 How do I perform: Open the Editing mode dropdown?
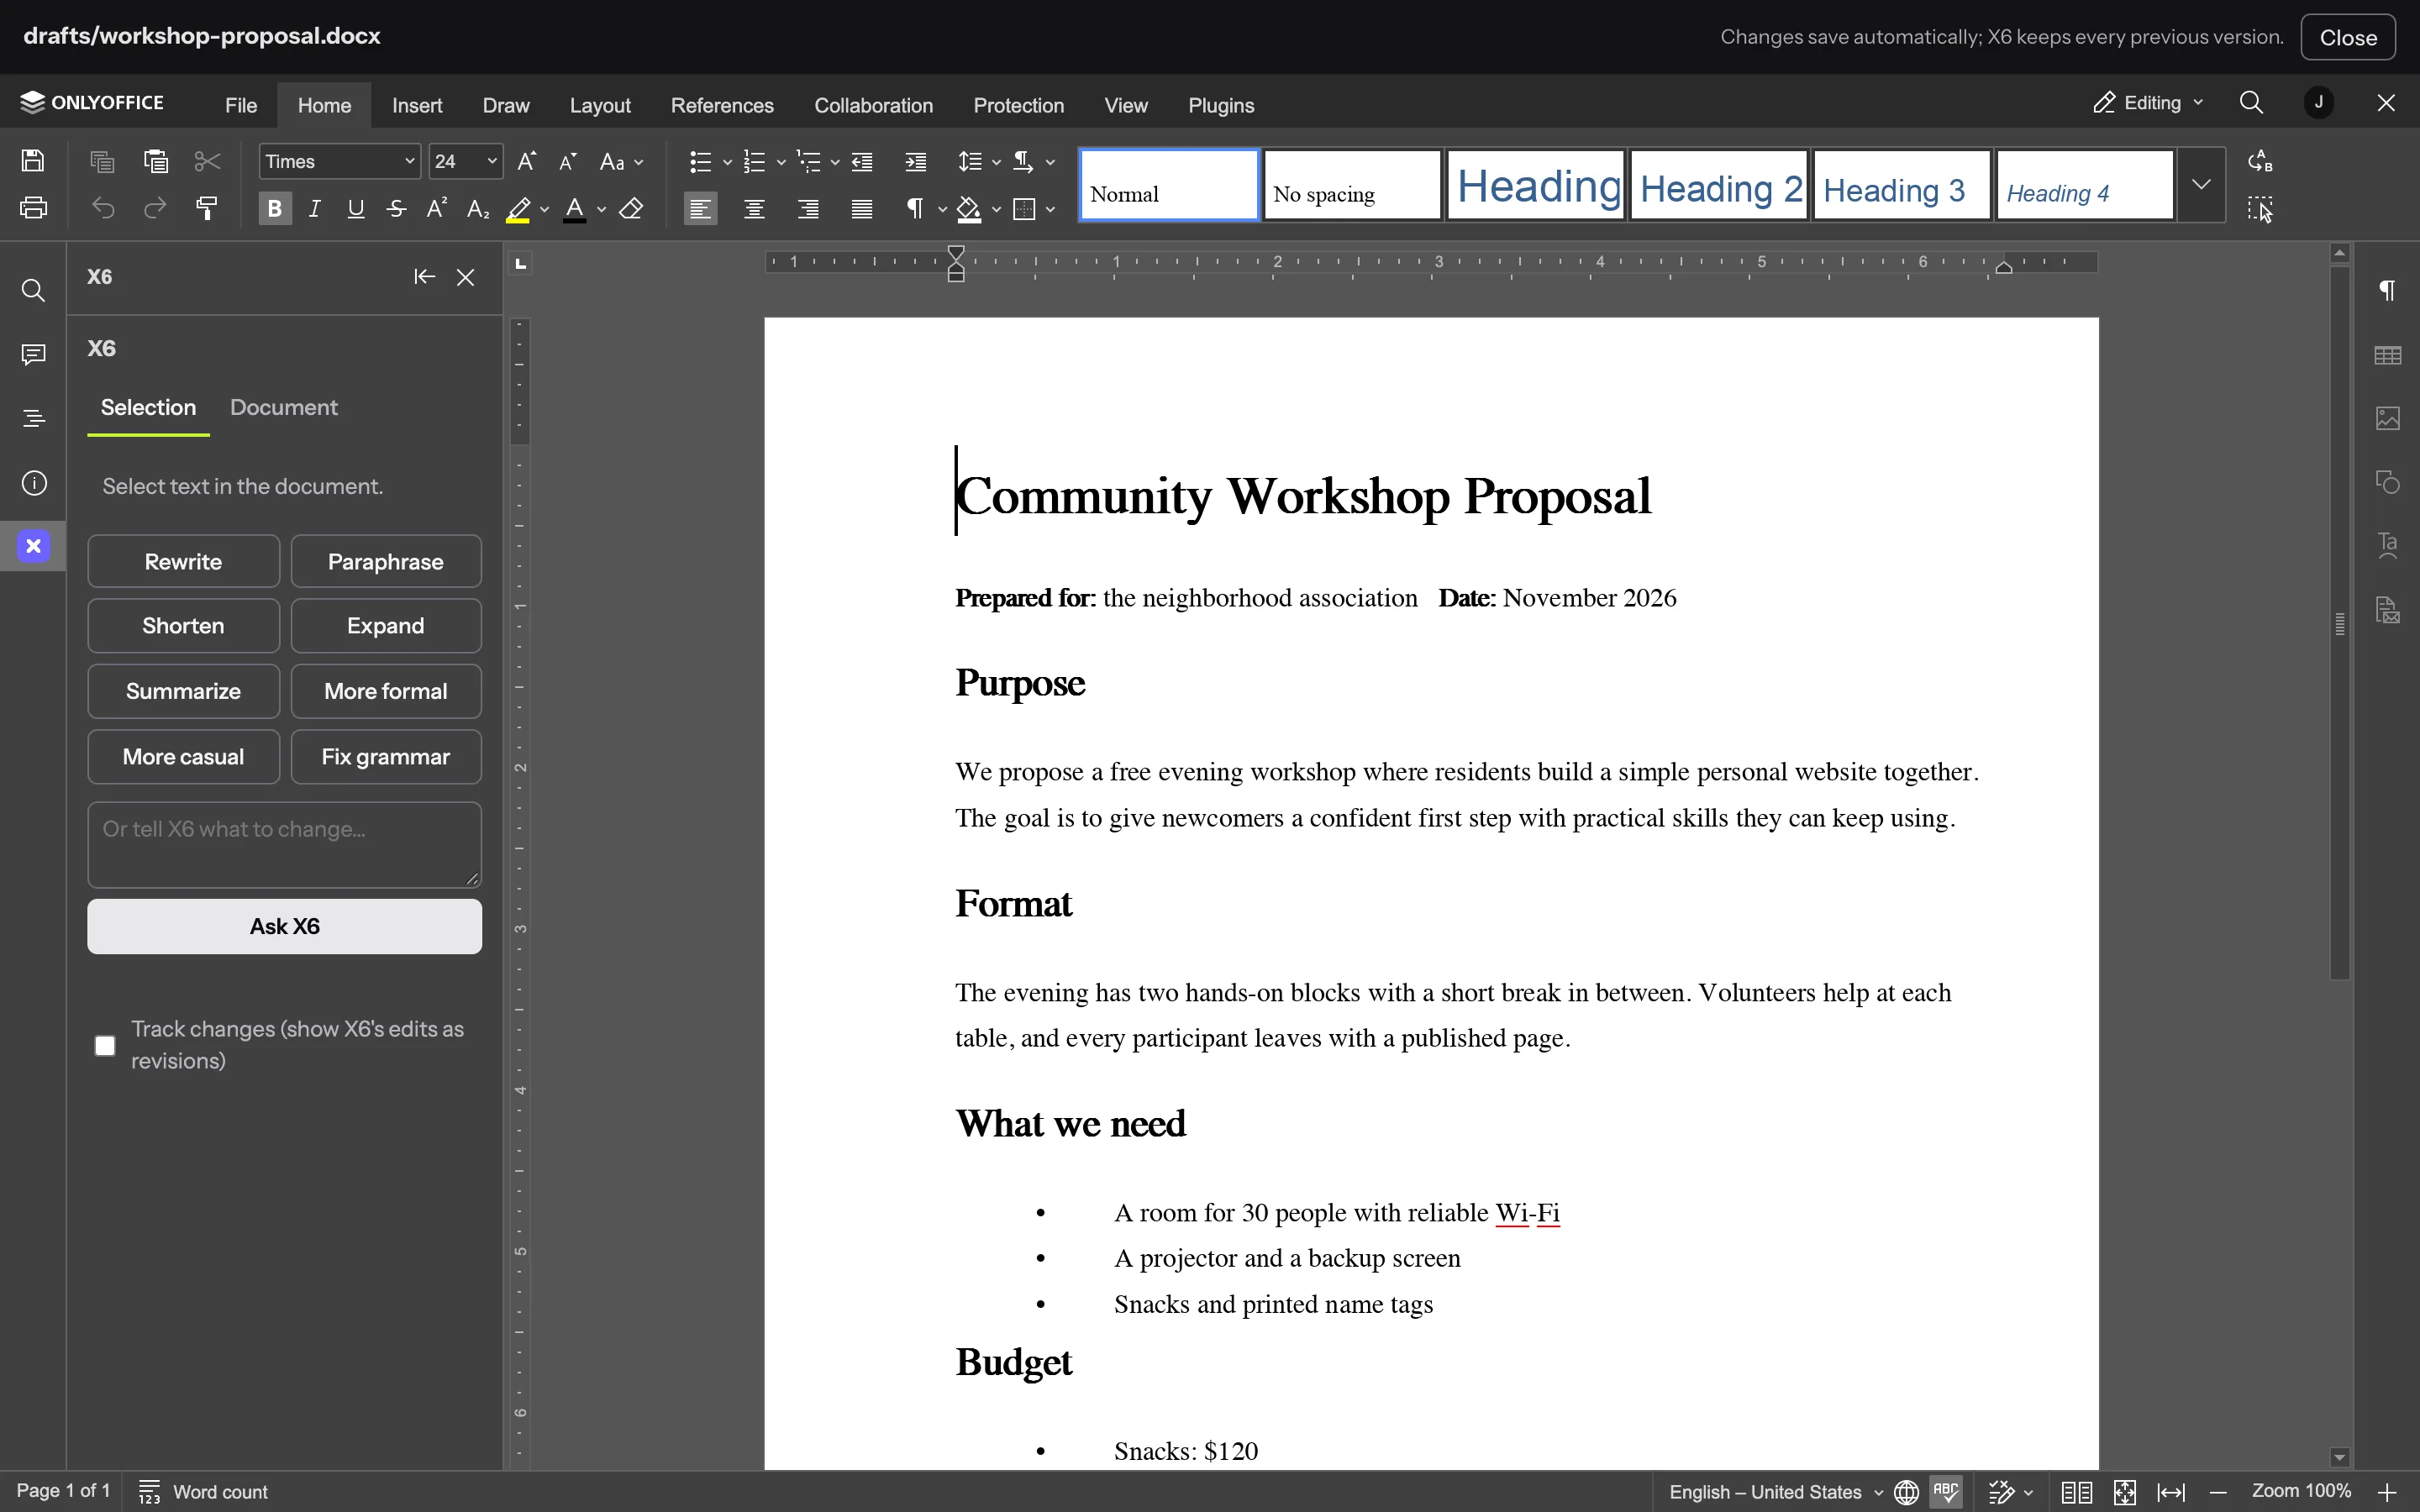[2148, 103]
